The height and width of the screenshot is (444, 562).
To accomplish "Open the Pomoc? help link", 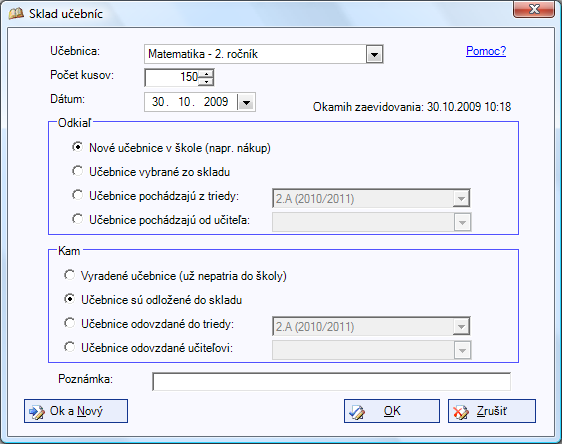I will (x=486, y=51).
